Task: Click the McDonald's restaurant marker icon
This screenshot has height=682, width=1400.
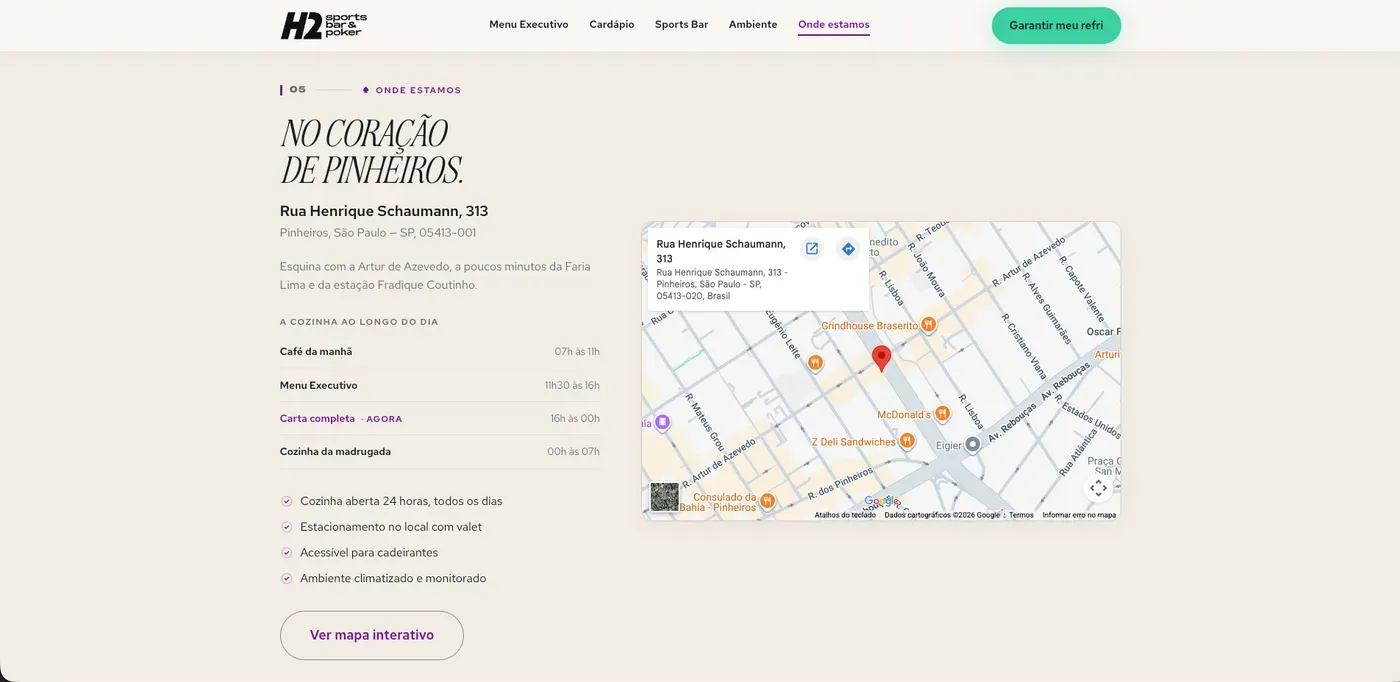Action: coord(942,413)
